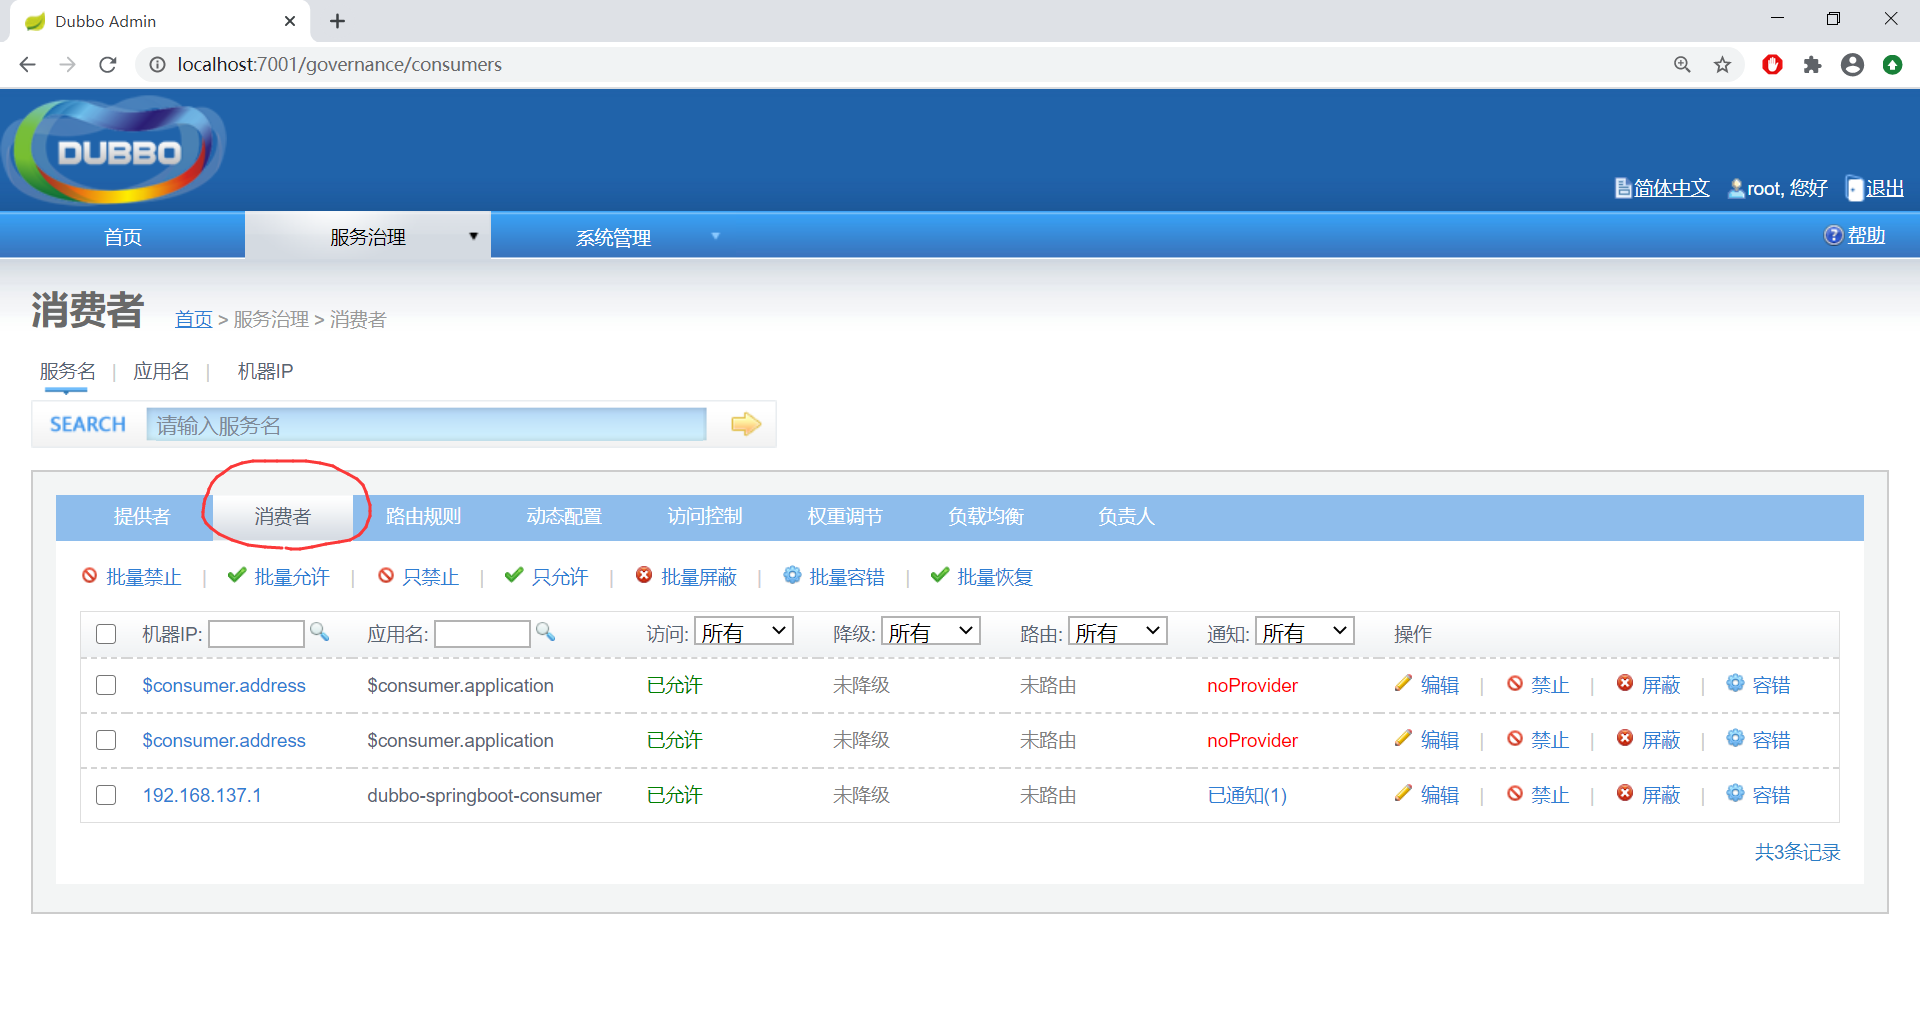Click the yellow search arrow button
This screenshot has width=1920, height=1030.
[746, 424]
